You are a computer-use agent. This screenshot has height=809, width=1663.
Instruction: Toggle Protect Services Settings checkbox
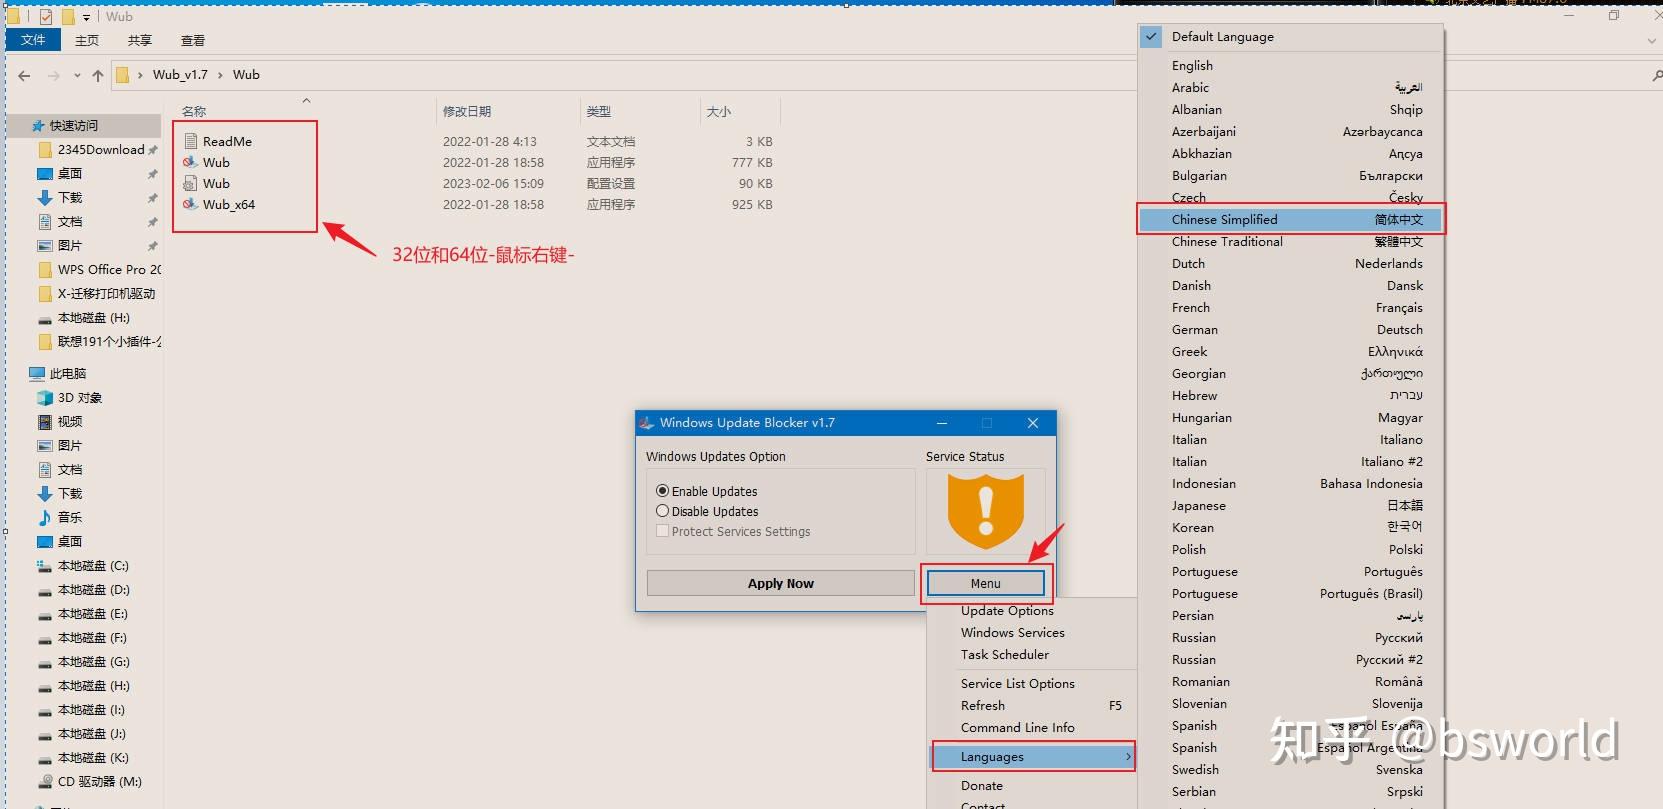point(662,531)
